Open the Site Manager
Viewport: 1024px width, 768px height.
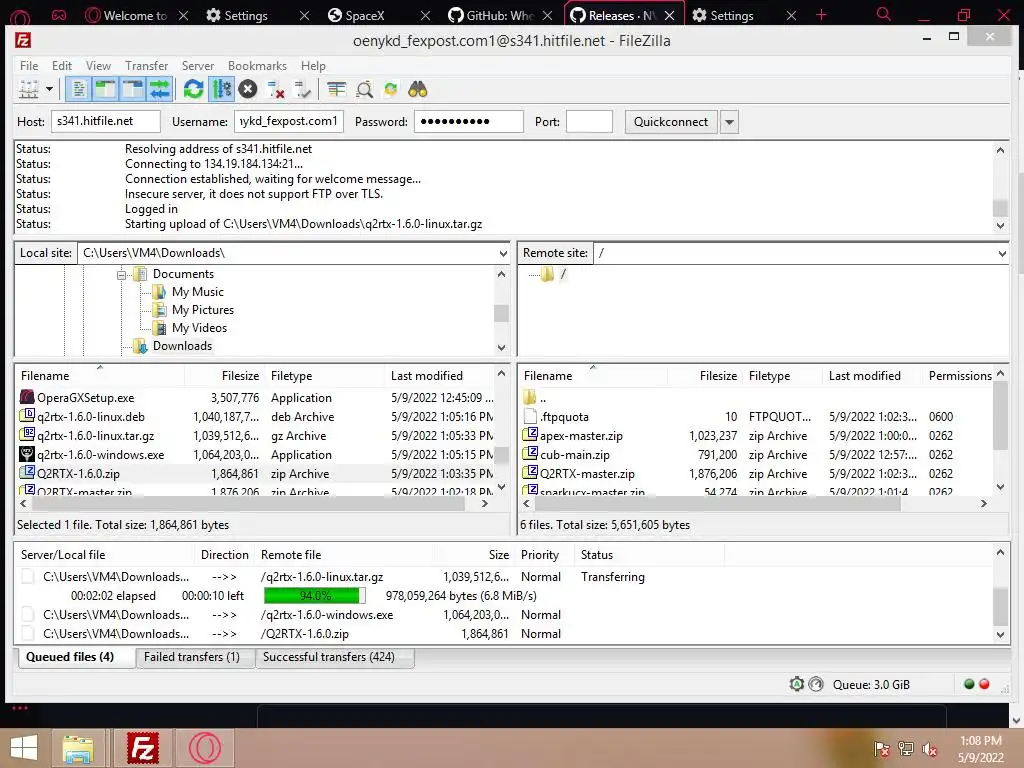[28, 89]
